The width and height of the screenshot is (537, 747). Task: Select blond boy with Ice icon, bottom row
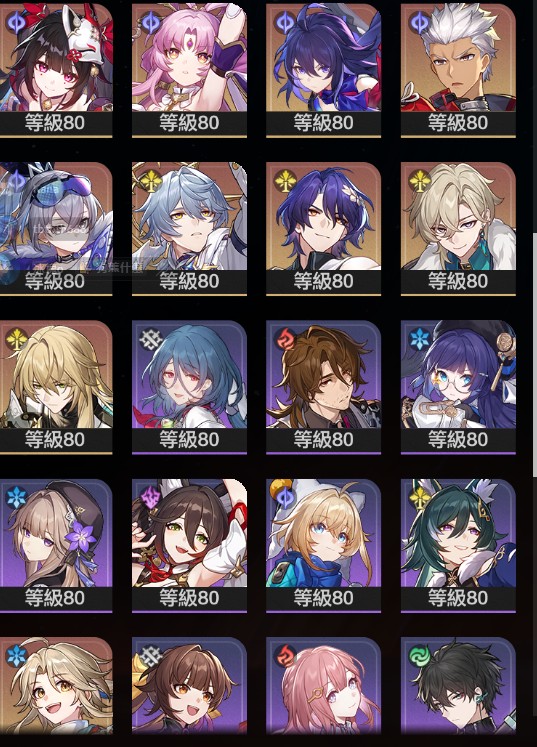56,686
